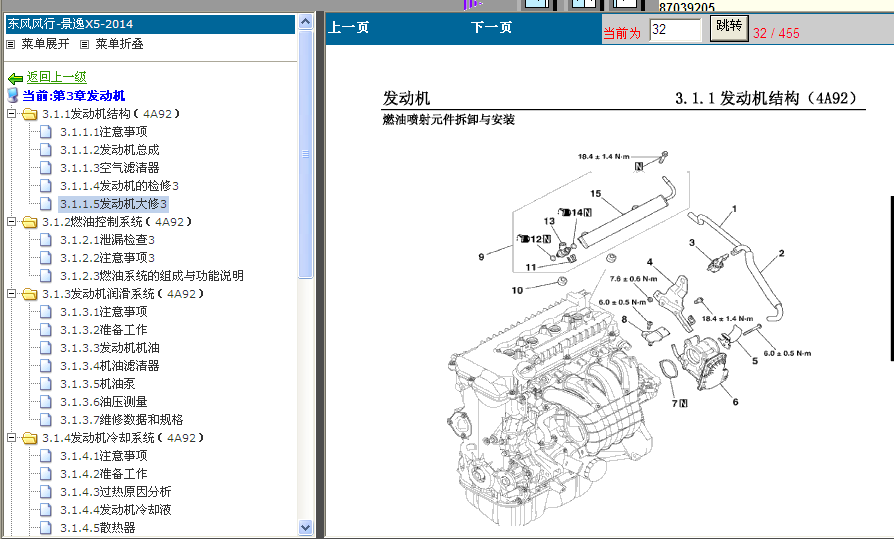The height and width of the screenshot is (539, 894).
Task: Click sidebar scrollbar up arrow
Action: tap(306, 22)
